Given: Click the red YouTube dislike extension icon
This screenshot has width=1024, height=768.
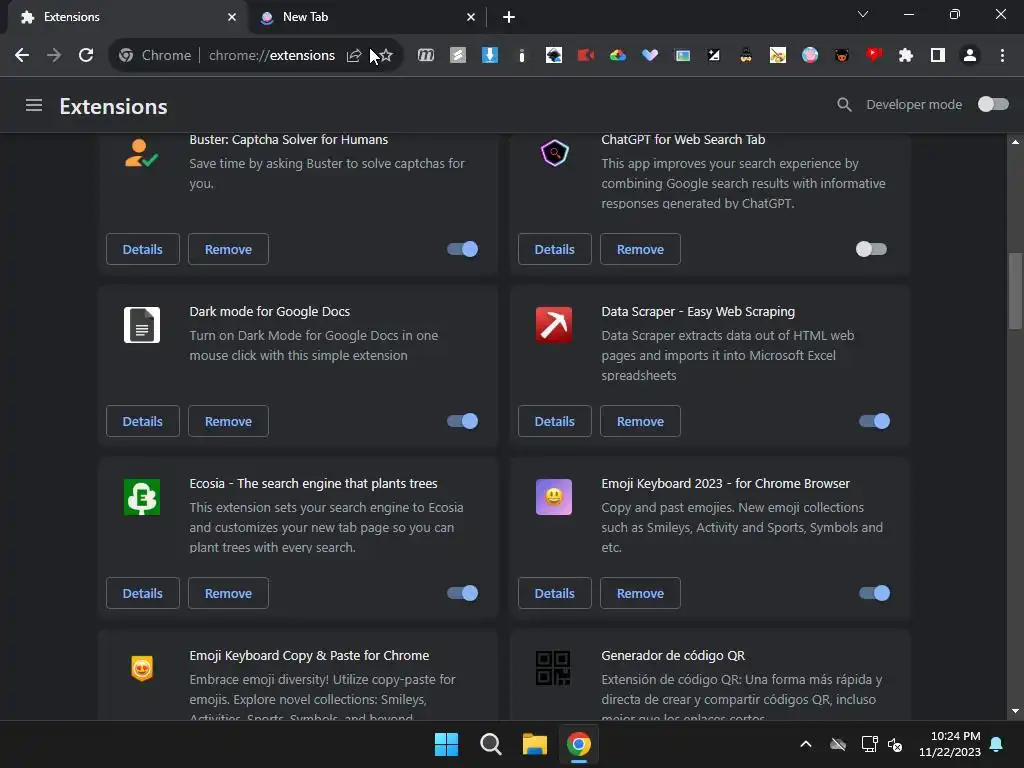Looking at the screenshot, I should (x=874, y=56).
